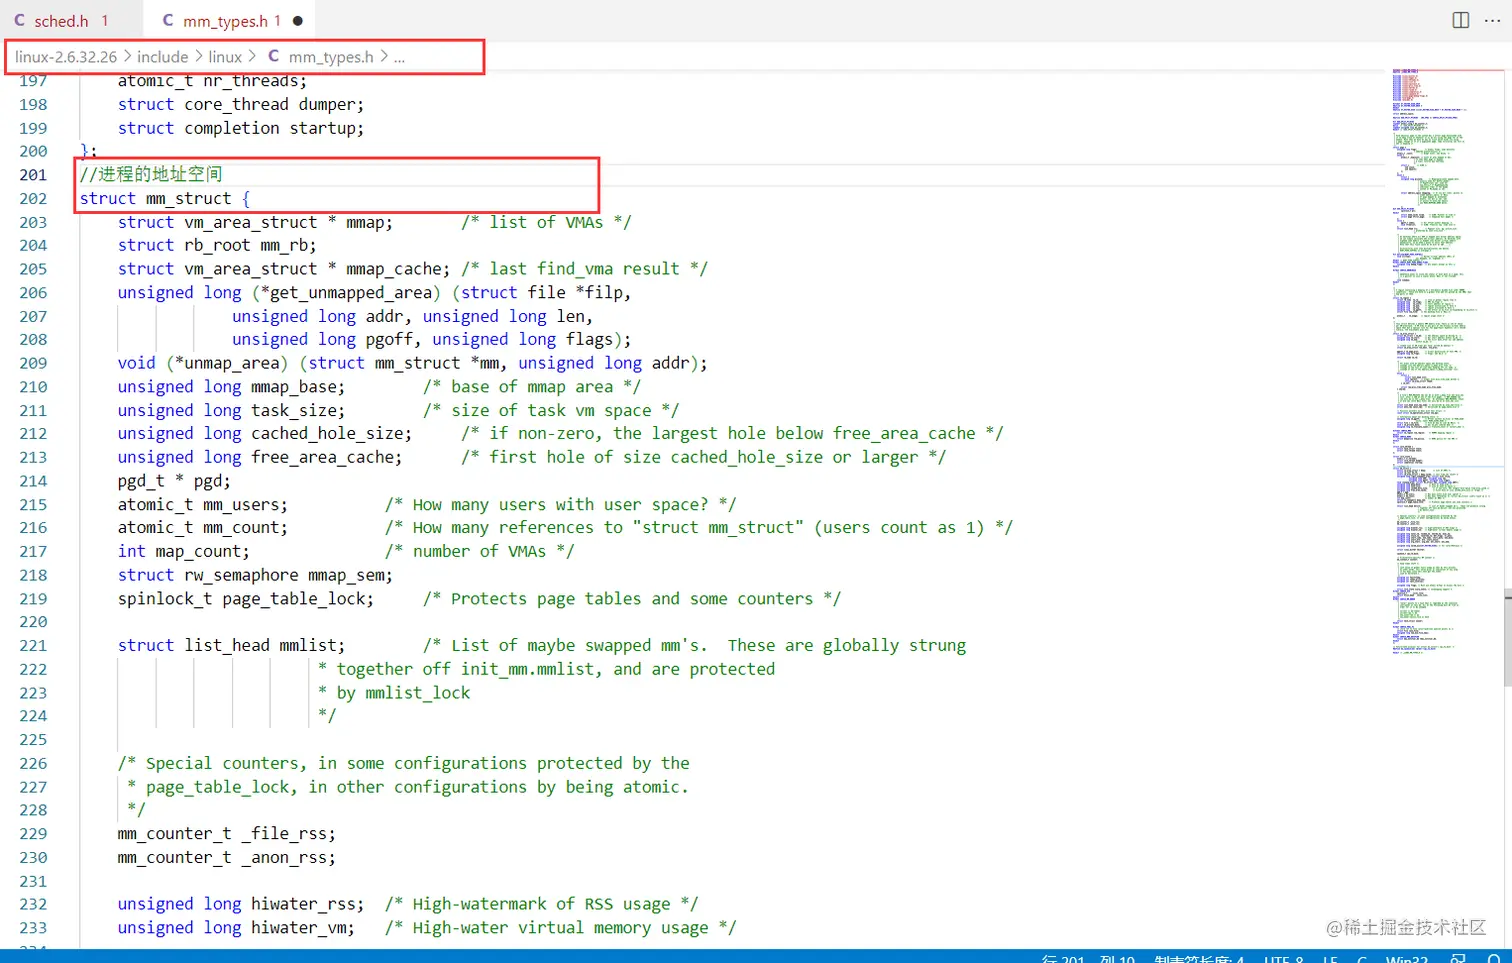
Task: Open the more actions ellipsis menu
Action: point(1492,20)
